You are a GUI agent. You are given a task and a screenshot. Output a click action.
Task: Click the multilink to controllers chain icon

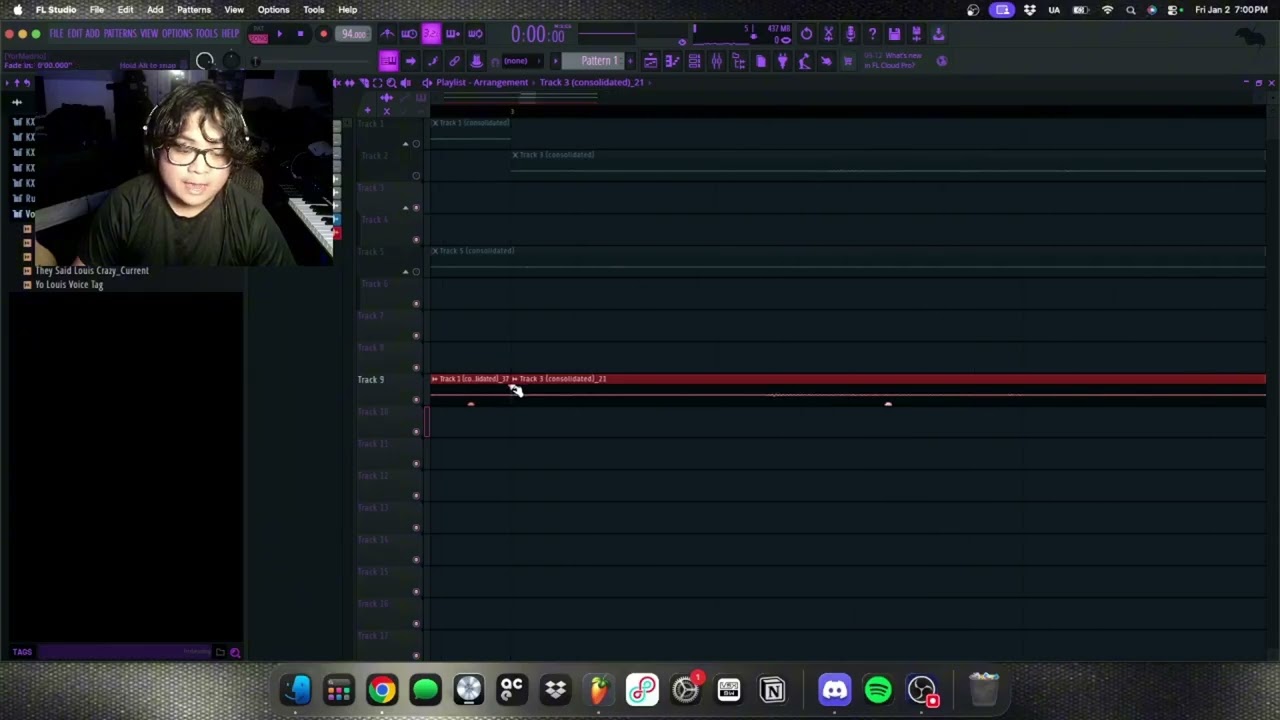pyautogui.click(x=454, y=61)
